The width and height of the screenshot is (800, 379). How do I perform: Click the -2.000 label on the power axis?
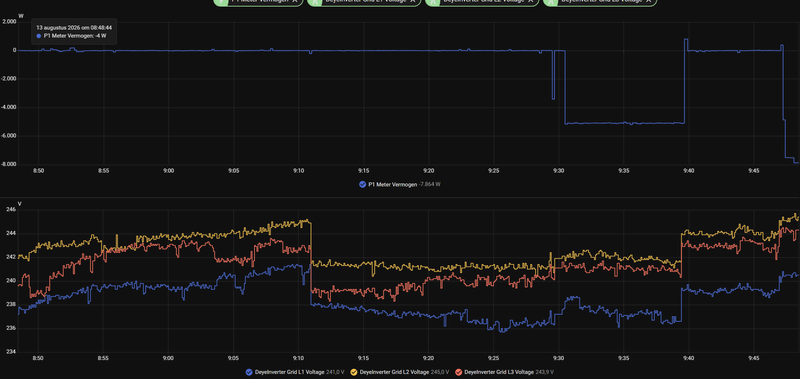(9, 79)
